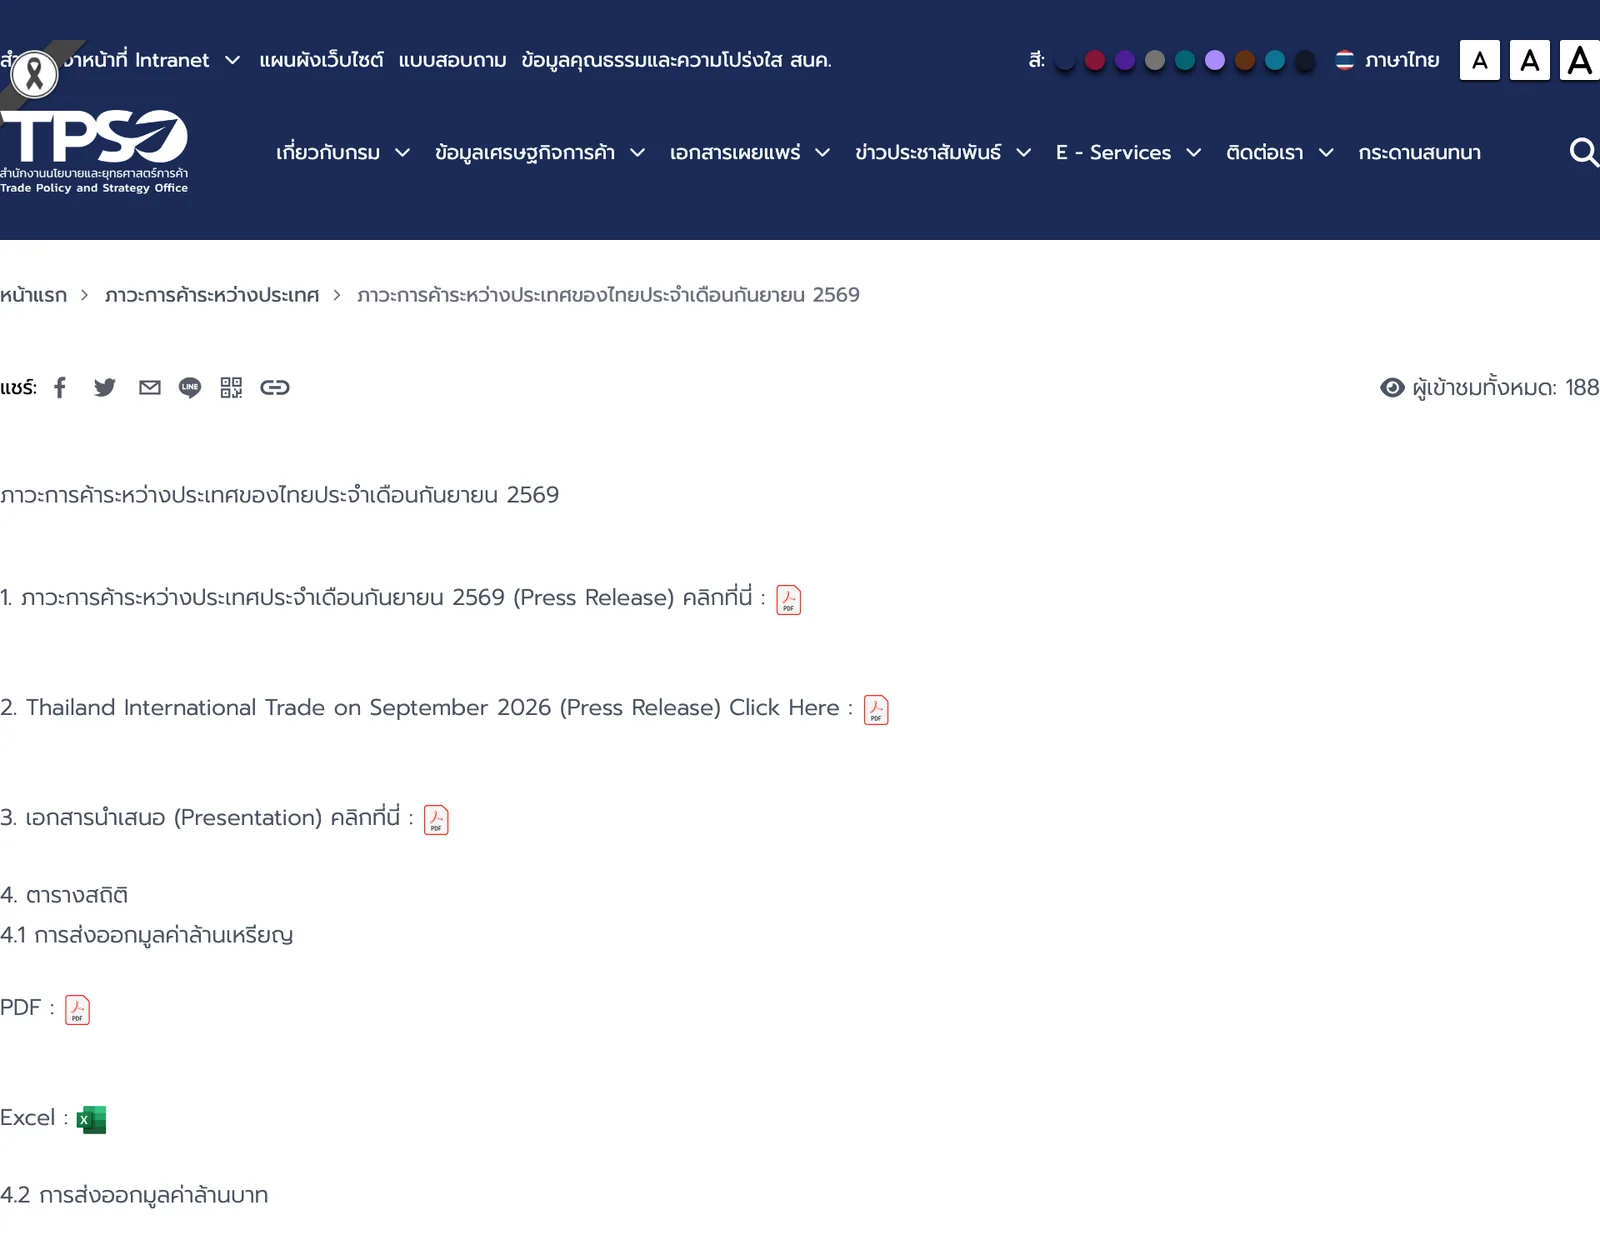Share page via Twitter icon

105,388
